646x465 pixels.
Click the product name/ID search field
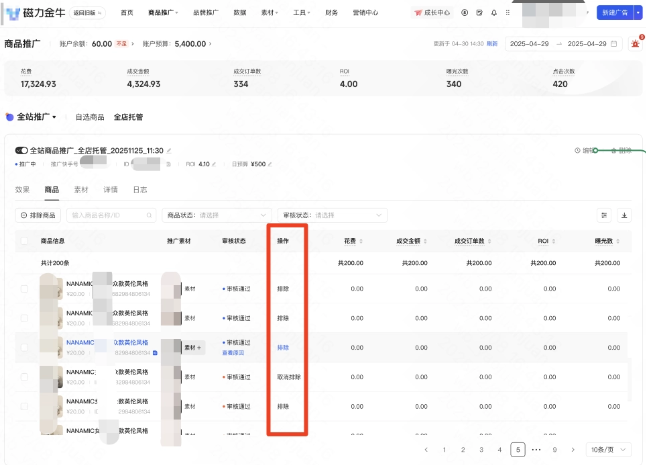[111, 215]
